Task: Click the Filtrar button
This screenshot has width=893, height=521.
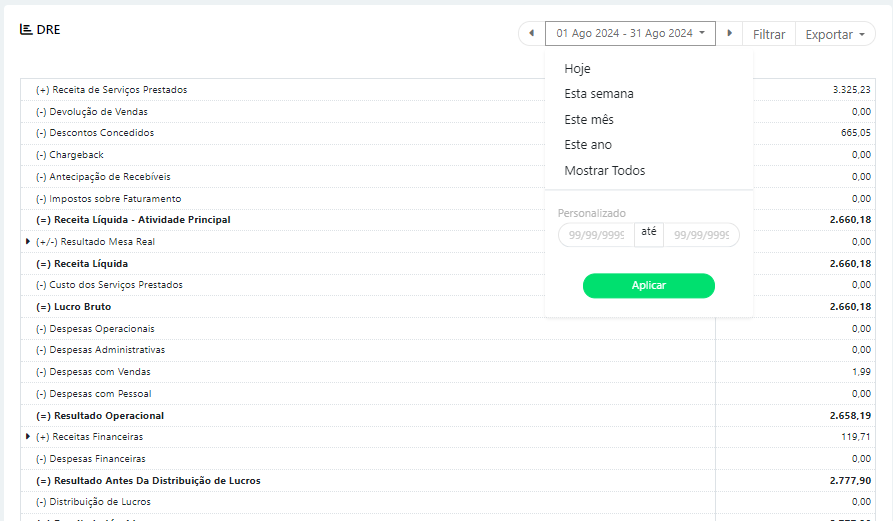Action: tap(769, 34)
